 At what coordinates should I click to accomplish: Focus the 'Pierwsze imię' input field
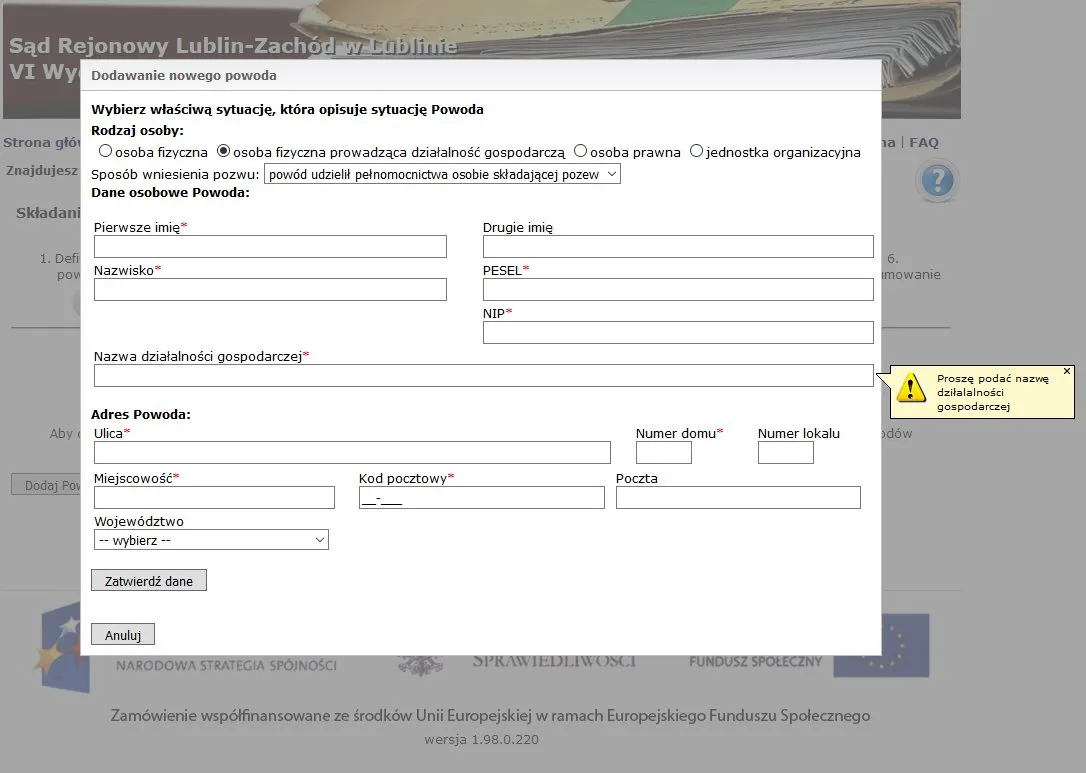[270, 247]
